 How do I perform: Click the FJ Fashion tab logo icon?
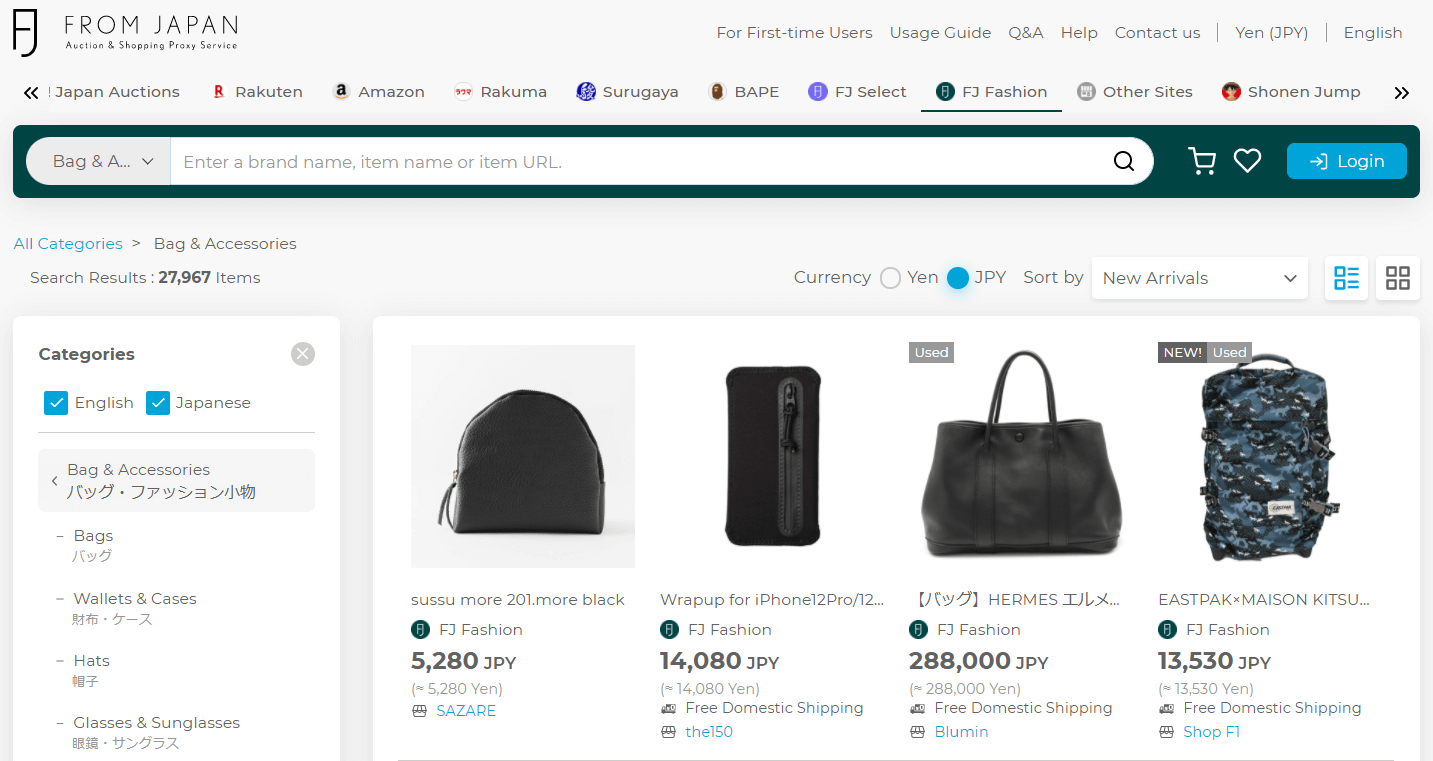coord(945,92)
